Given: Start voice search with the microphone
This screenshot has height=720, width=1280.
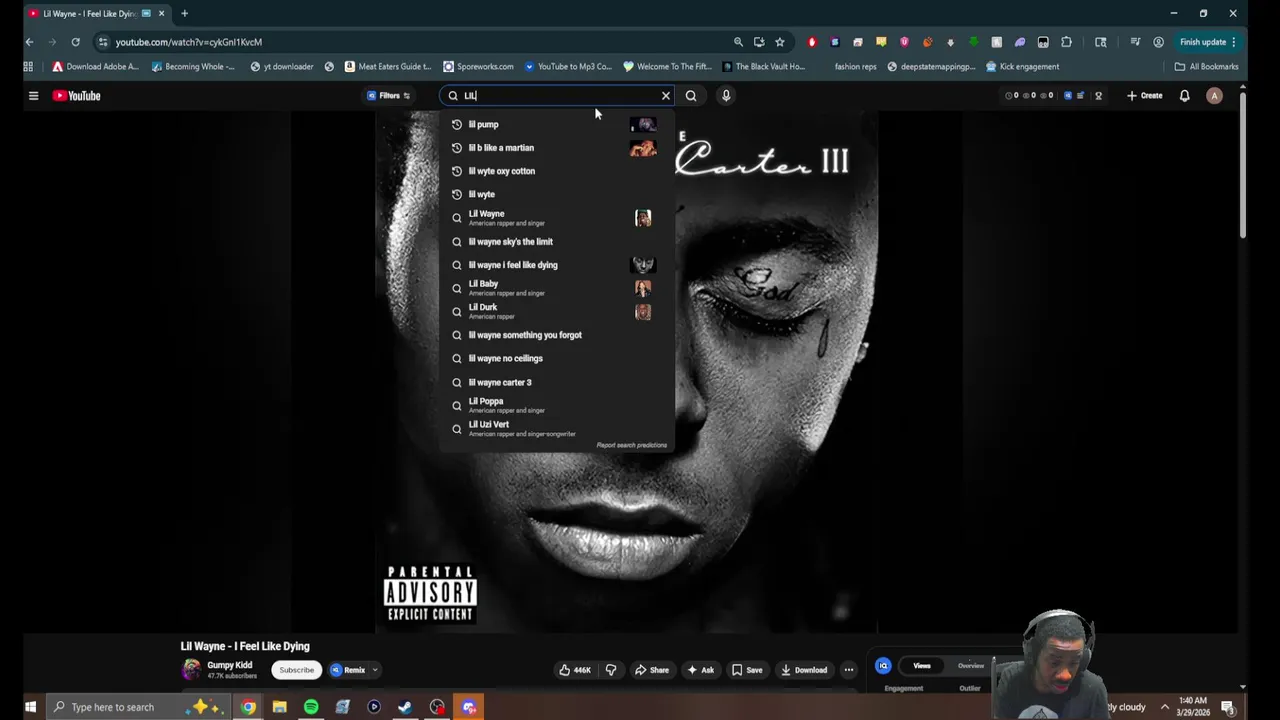Looking at the screenshot, I should 726,96.
